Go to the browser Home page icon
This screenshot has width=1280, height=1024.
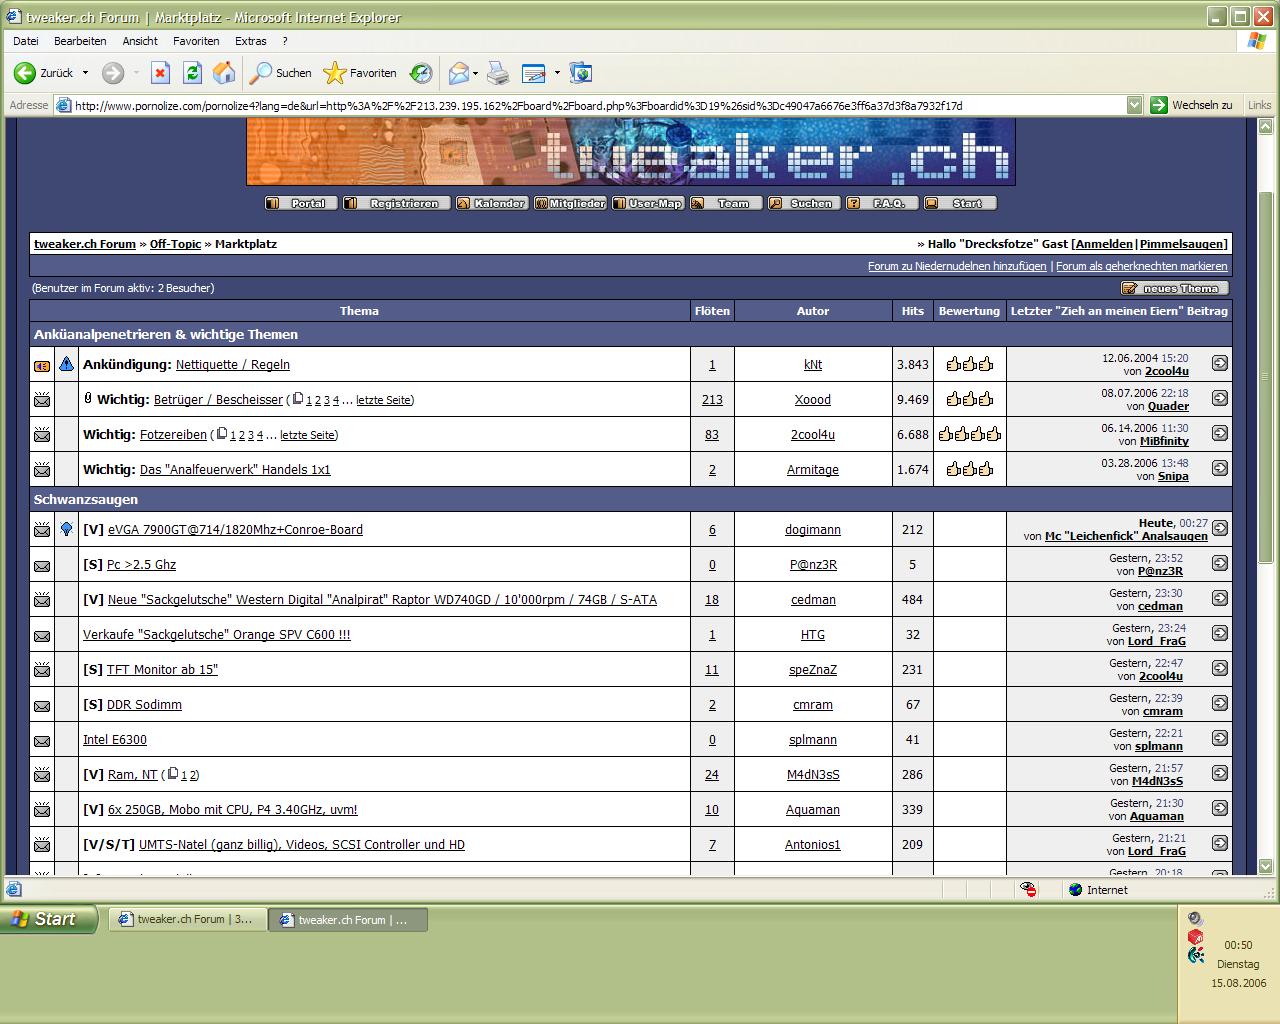tap(224, 73)
